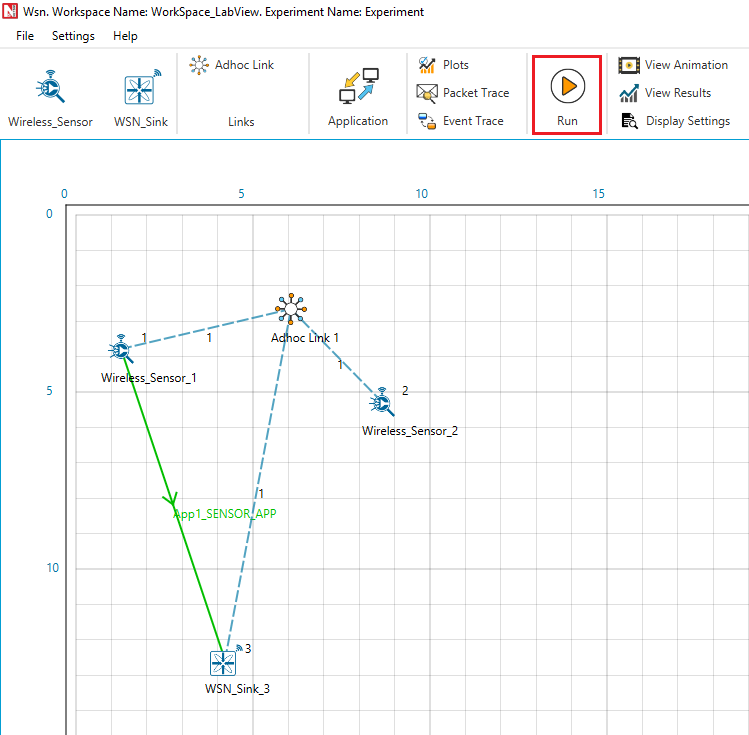Select the Wireless_Sensor_1 node on grid
The height and width of the screenshot is (735, 749).
pyautogui.click(x=120, y=349)
